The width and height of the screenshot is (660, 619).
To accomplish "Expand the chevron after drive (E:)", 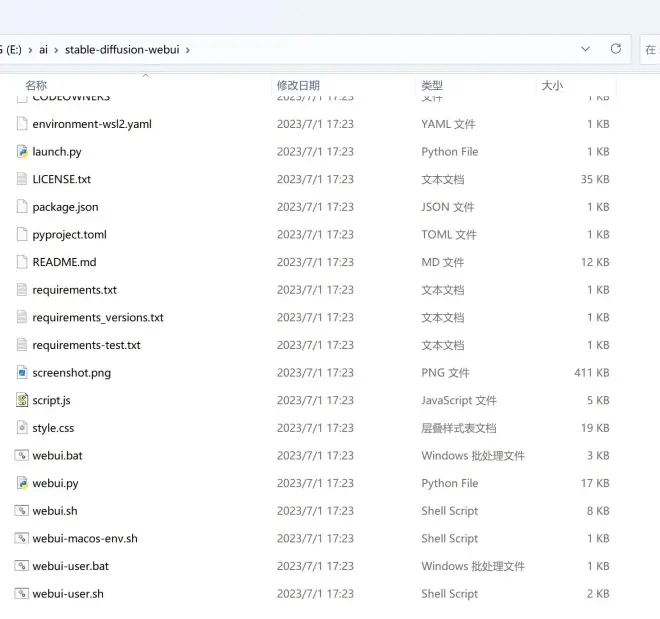I will 30,50.
